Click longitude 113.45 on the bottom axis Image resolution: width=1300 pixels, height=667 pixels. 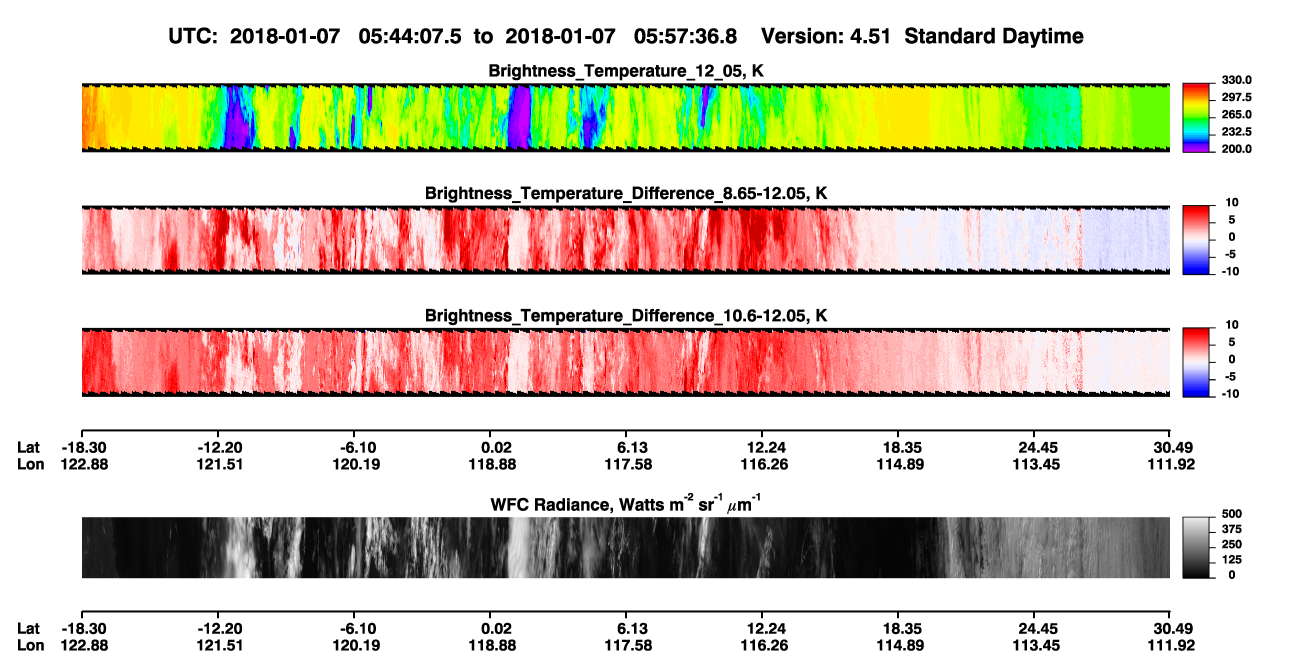pos(1035,645)
